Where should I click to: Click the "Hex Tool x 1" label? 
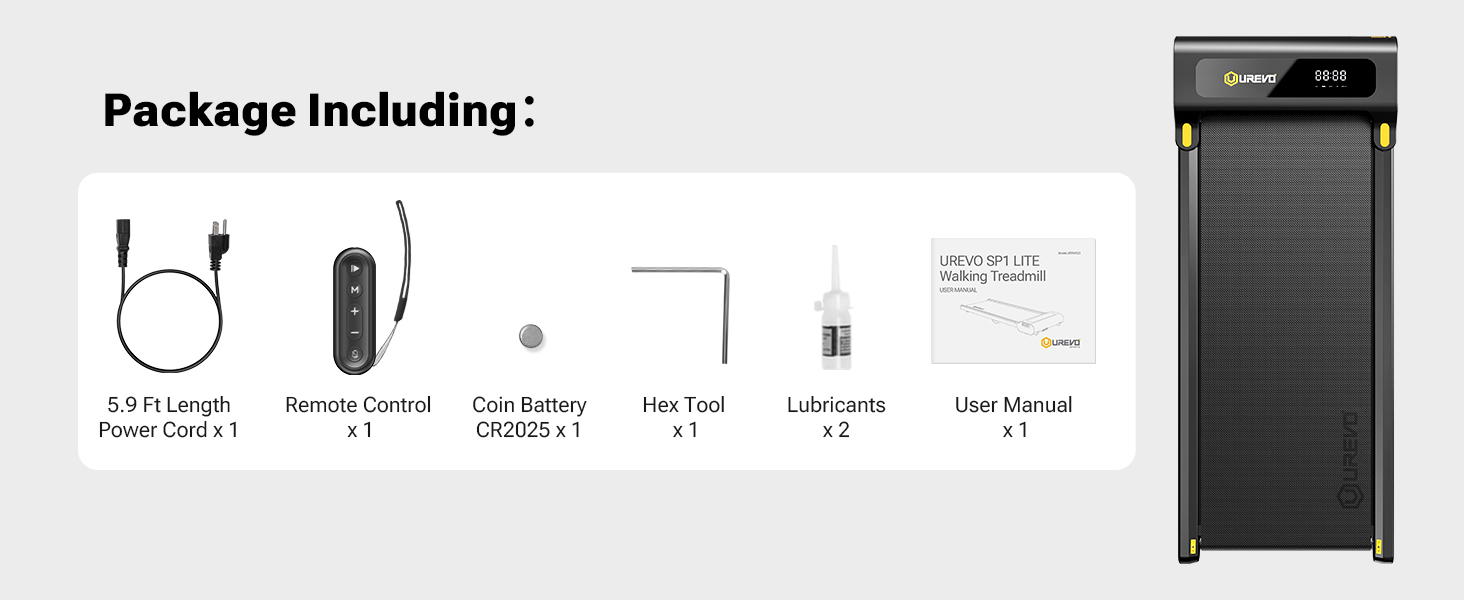tap(684, 417)
